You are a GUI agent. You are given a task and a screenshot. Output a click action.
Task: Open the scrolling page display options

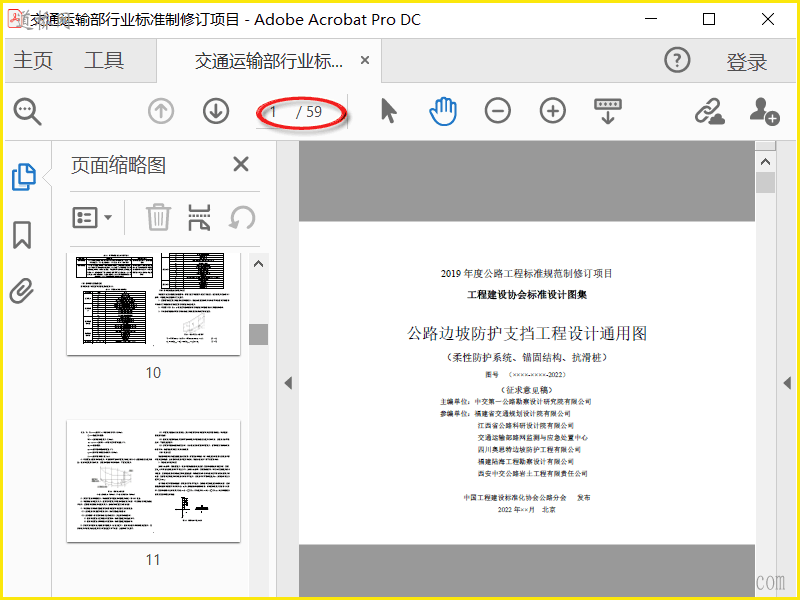pyautogui.click(x=608, y=111)
